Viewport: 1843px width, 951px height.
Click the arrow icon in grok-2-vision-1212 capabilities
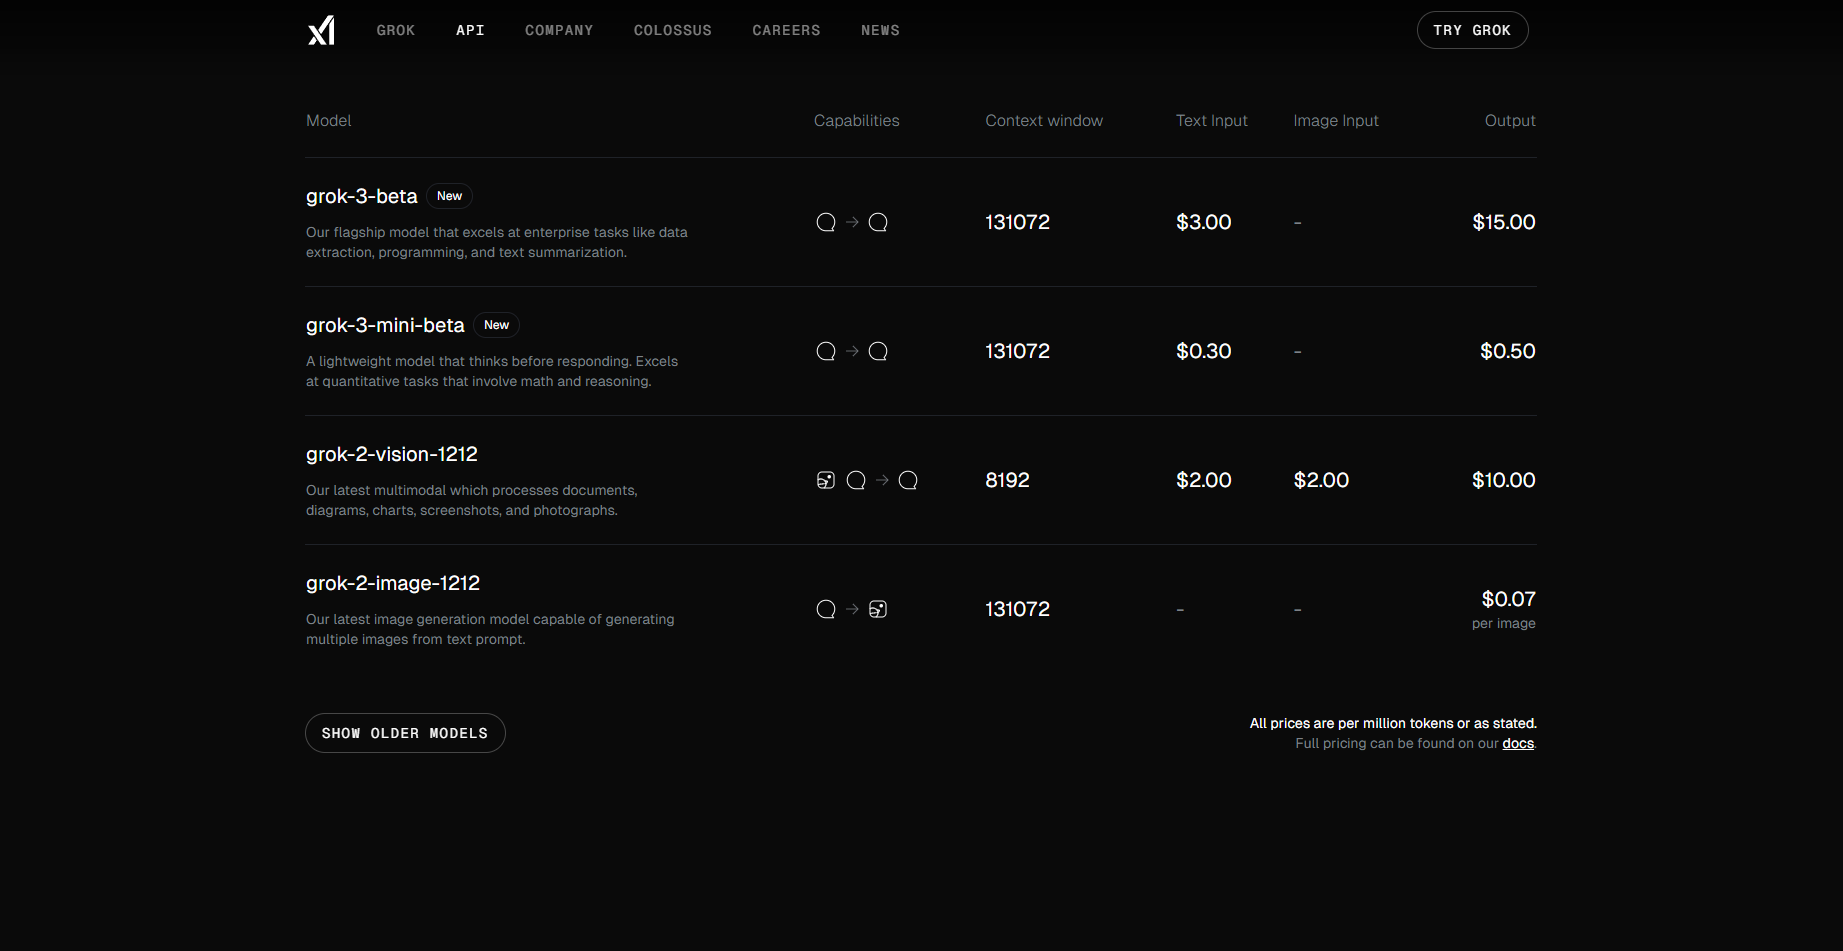(x=882, y=480)
